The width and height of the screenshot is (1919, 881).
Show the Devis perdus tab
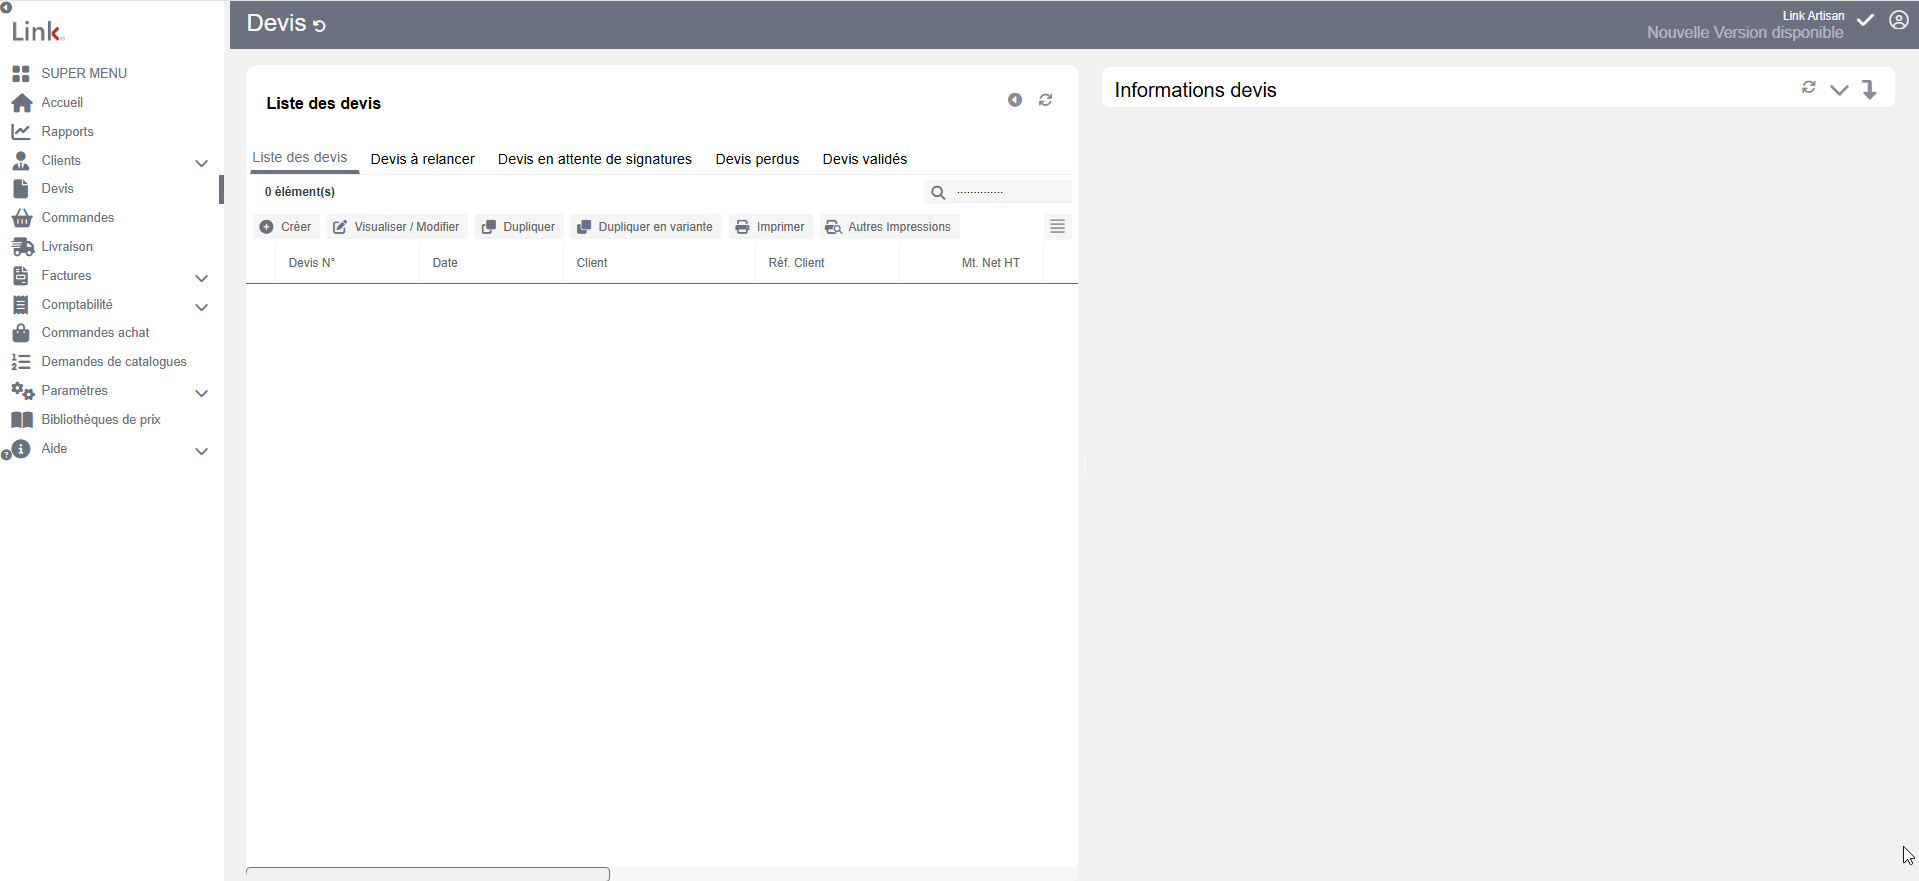tap(757, 159)
